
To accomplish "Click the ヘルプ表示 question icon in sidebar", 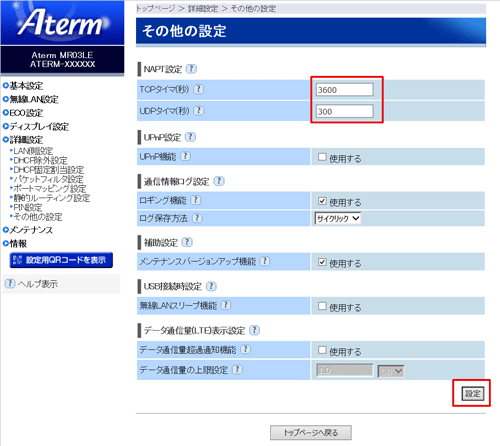I will [10, 284].
